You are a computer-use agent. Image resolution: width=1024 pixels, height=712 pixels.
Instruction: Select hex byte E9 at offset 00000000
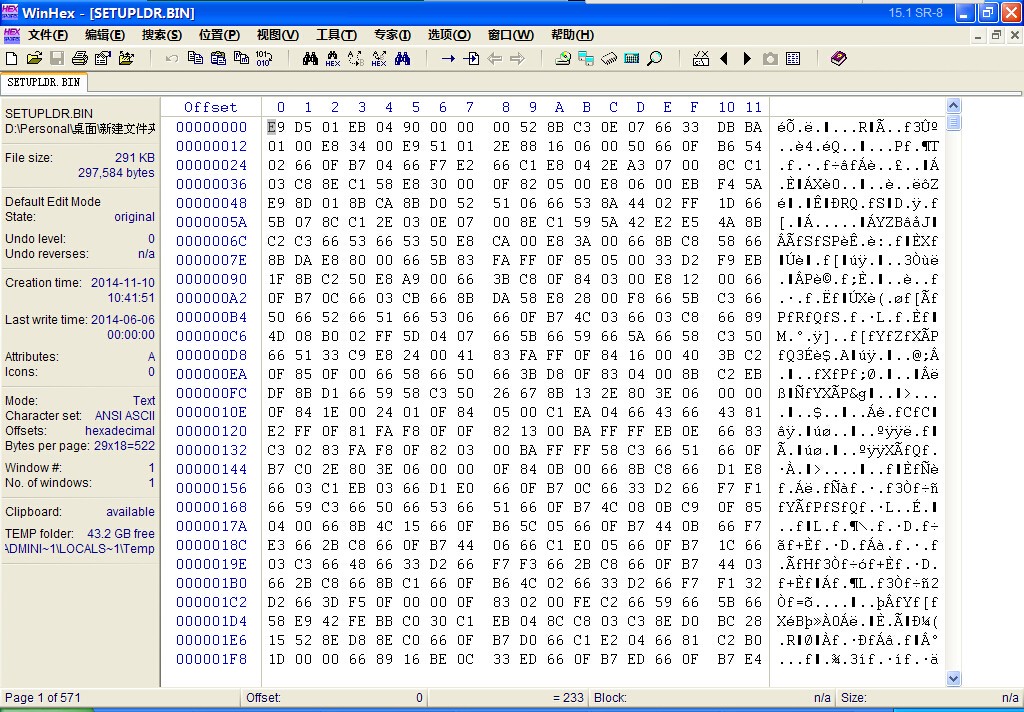point(276,127)
